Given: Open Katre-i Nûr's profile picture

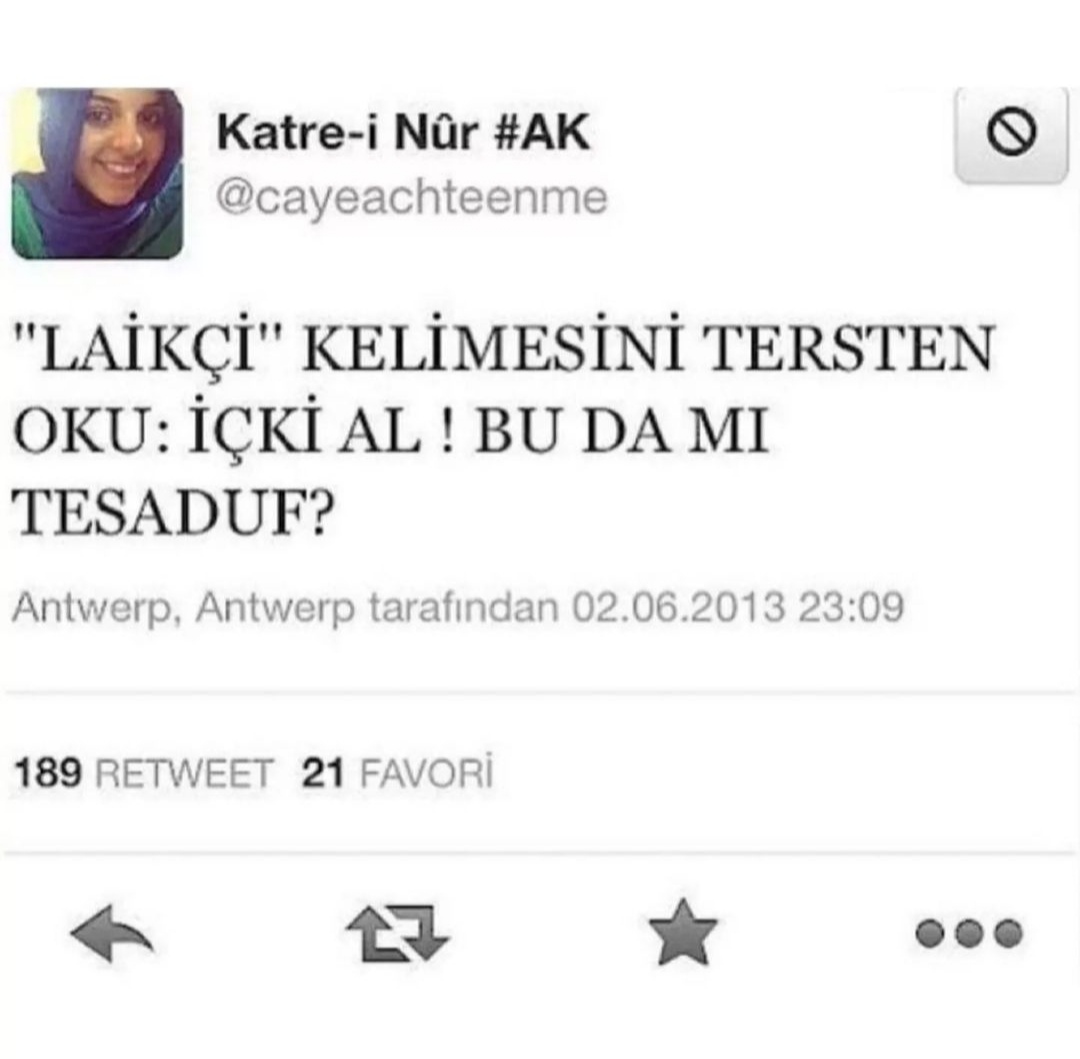Looking at the screenshot, I should 98,174.
